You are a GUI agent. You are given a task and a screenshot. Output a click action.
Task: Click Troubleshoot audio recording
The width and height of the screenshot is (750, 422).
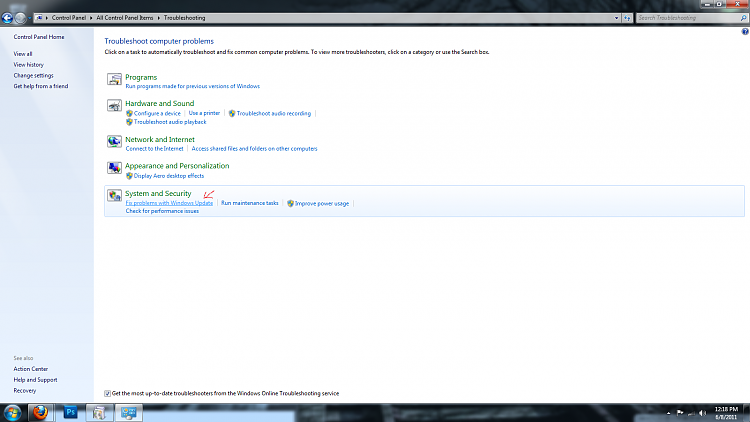click(274, 113)
